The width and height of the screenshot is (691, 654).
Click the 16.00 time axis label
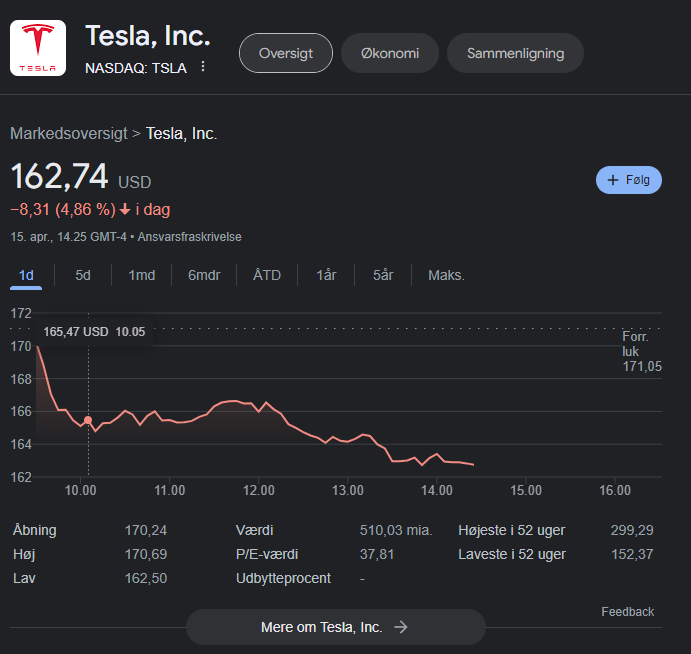point(615,490)
